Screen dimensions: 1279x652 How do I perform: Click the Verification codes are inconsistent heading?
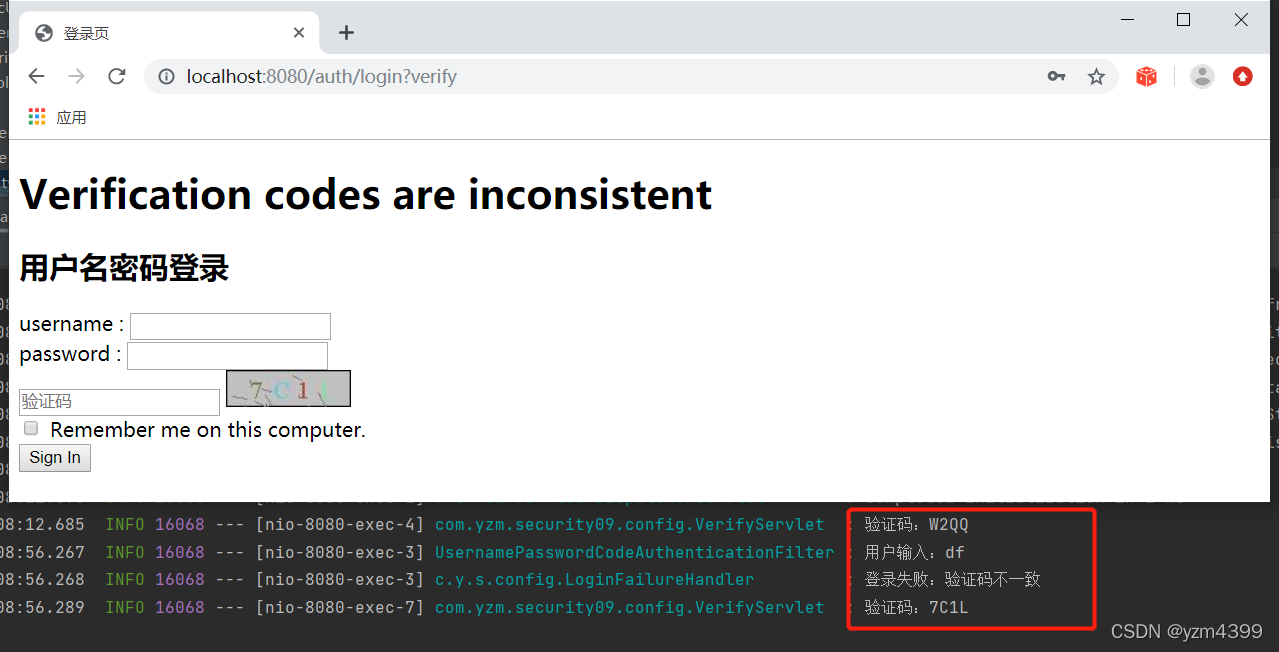pos(366,194)
